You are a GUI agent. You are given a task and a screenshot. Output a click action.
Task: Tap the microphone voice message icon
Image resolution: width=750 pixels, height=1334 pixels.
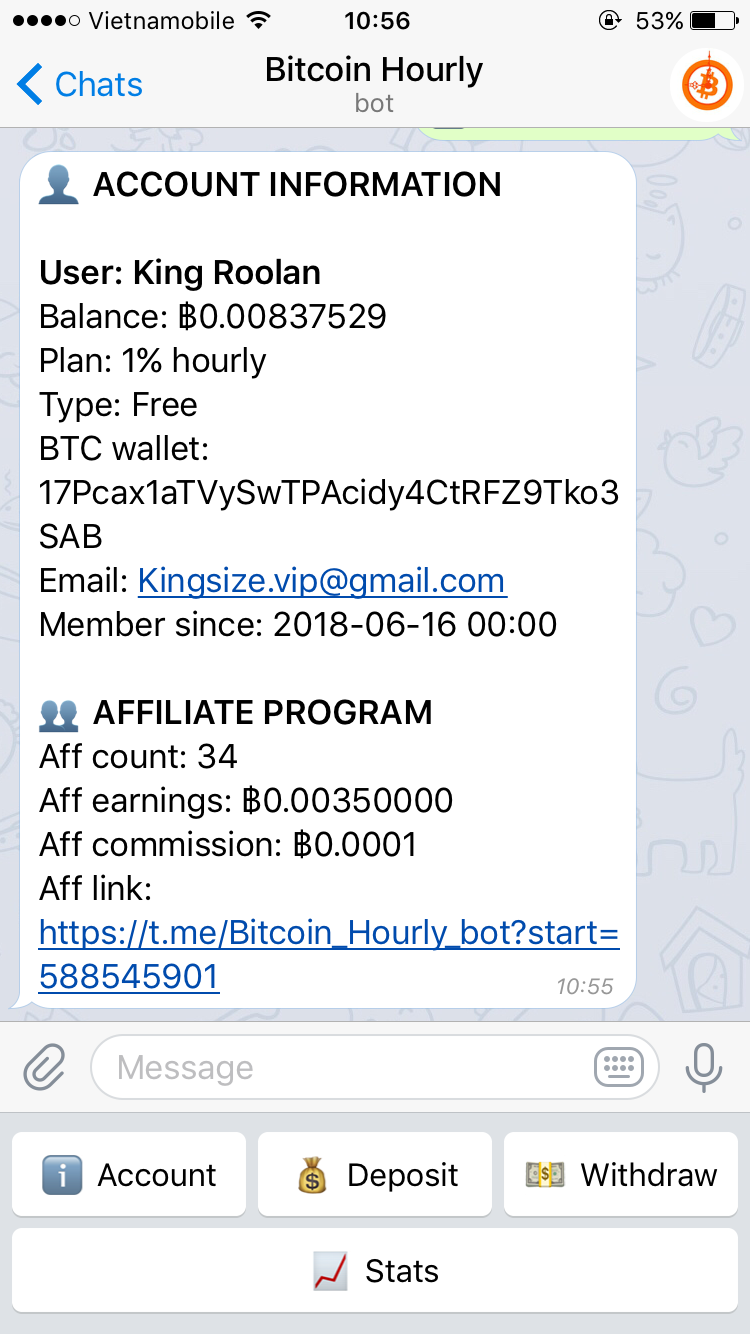pyautogui.click(x=704, y=1067)
